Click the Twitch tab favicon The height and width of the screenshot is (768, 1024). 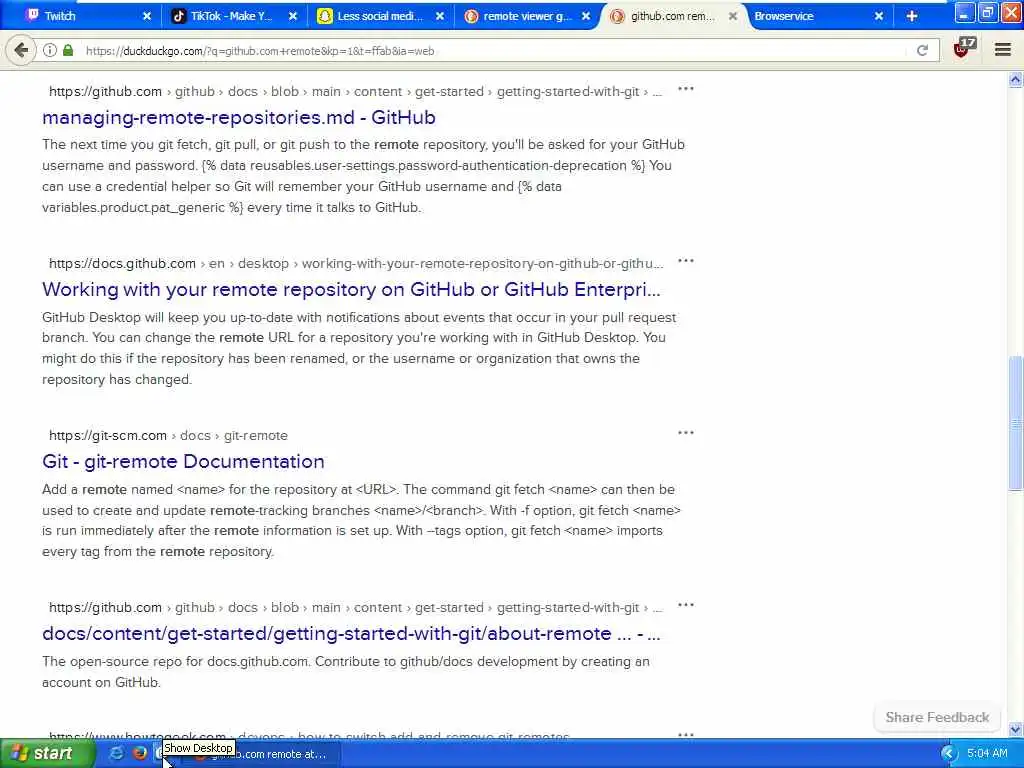[x=32, y=16]
